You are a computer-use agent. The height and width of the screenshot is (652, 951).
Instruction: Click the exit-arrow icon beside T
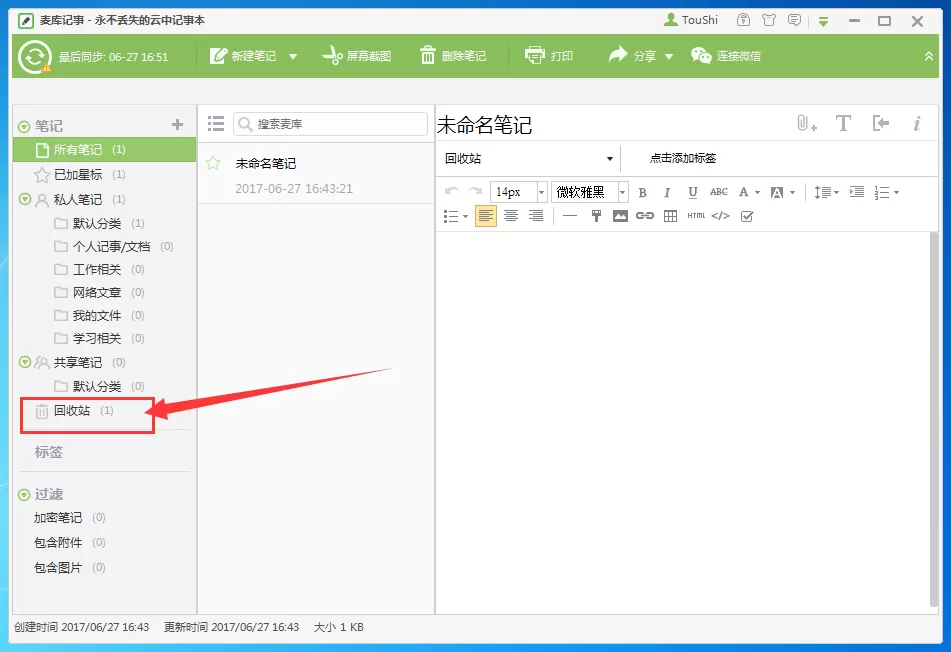[x=881, y=124]
